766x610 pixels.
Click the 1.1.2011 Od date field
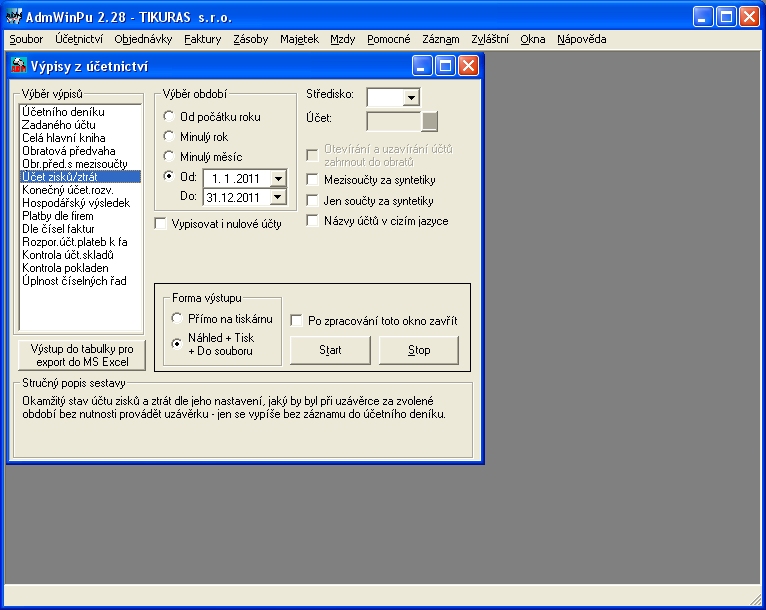(237, 179)
